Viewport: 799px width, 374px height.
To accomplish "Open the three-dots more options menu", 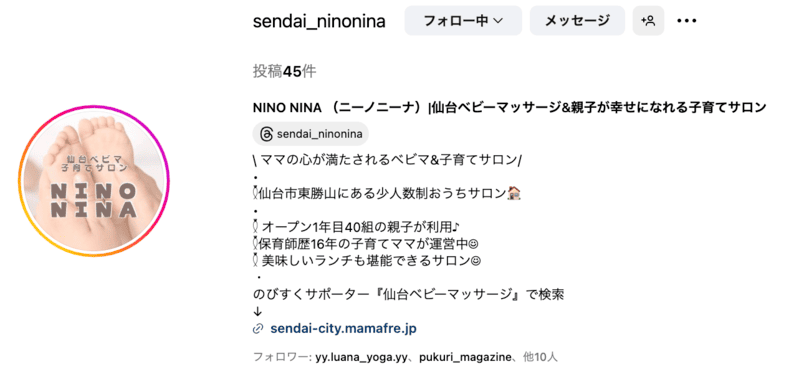I will coord(686,21).
